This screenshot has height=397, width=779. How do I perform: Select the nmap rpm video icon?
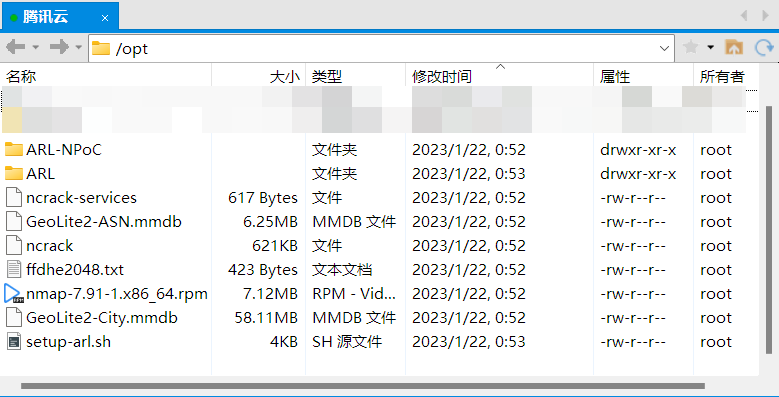[13, 294]
